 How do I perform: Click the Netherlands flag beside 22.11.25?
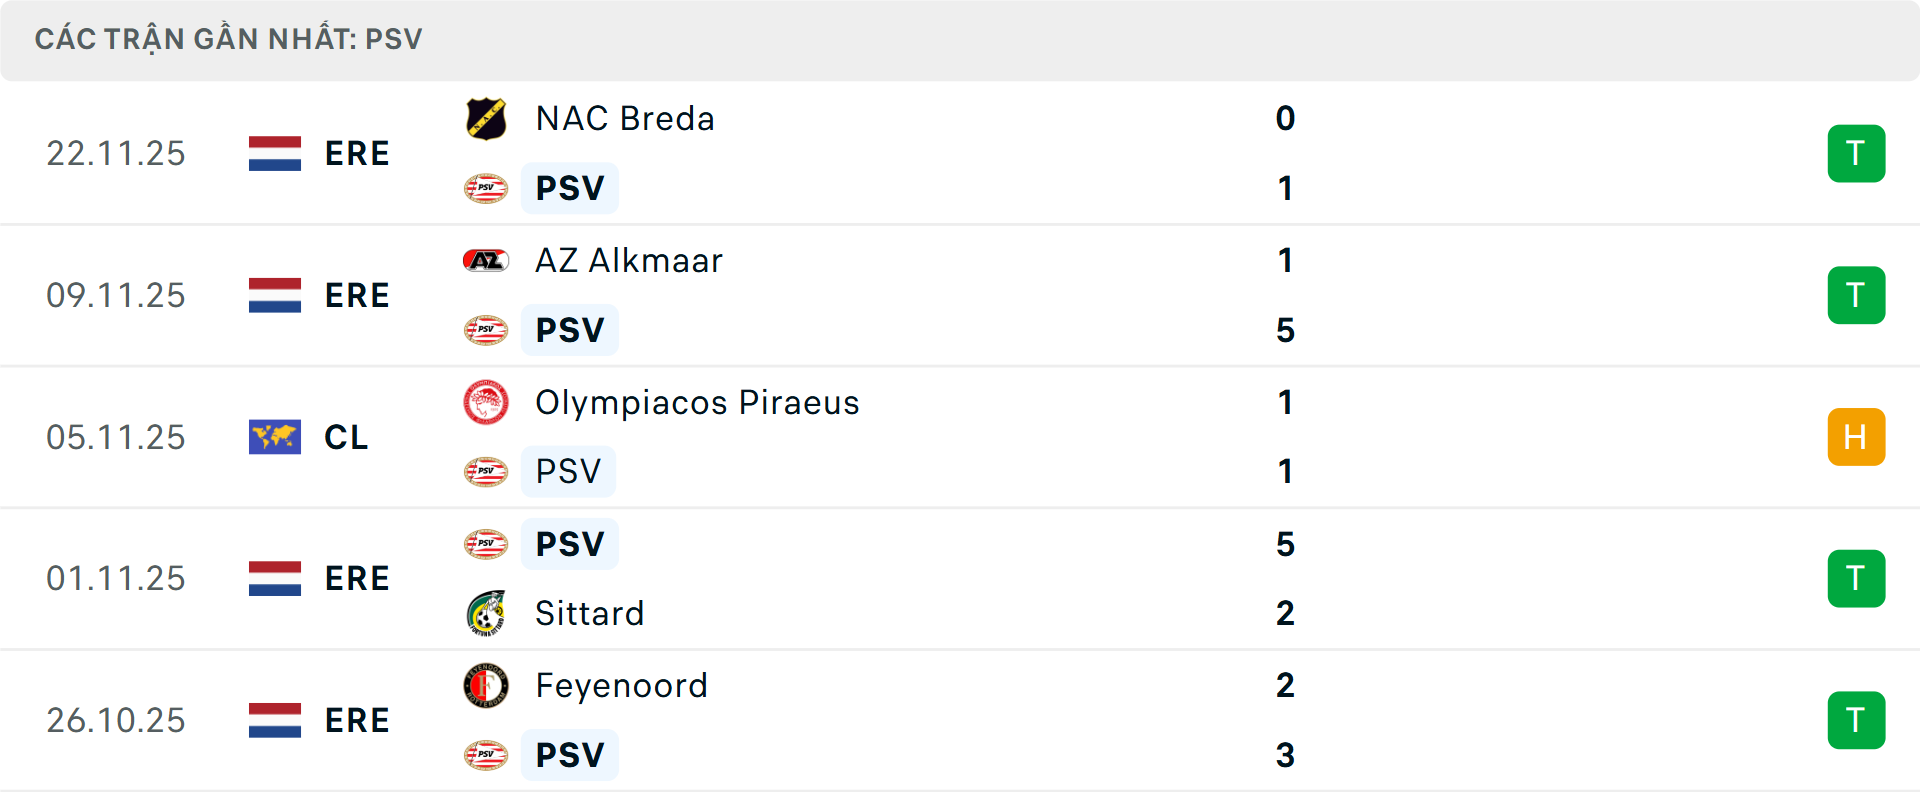coord(275,154)
